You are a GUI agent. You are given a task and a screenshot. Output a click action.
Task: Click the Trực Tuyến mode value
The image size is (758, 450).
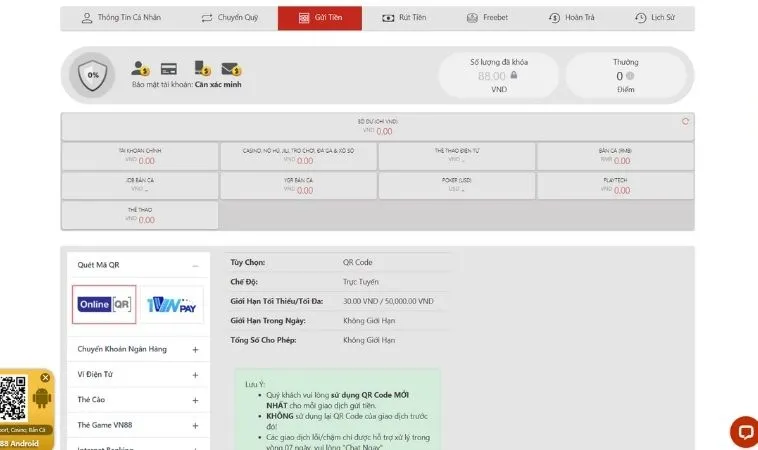[x=361, y=282]
